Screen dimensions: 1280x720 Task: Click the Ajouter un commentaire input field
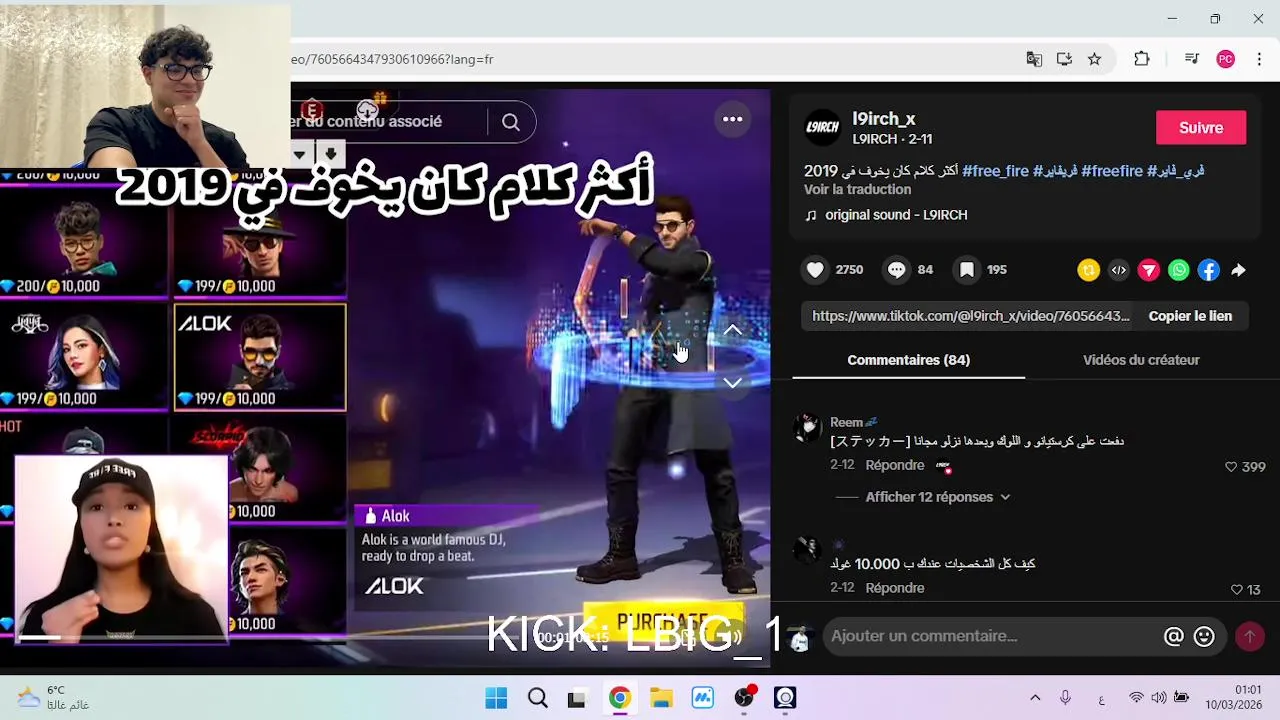tap(990, 637)
